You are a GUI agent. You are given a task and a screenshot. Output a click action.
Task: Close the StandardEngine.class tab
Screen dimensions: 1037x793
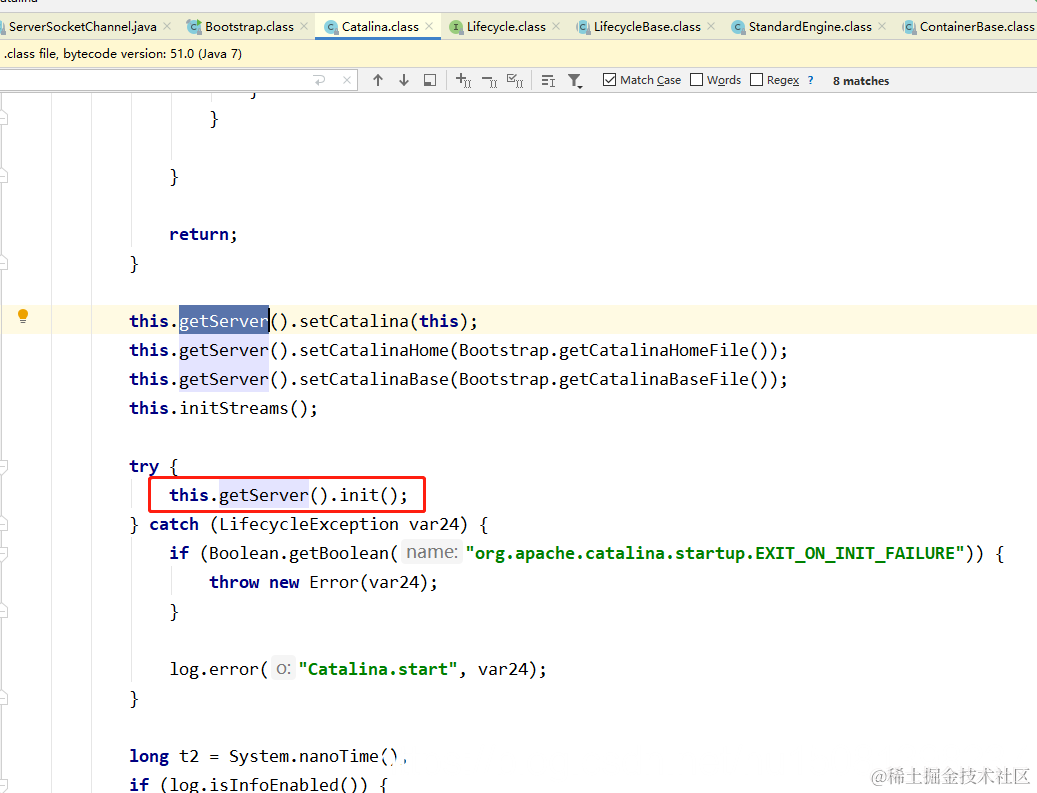point(882,26)
